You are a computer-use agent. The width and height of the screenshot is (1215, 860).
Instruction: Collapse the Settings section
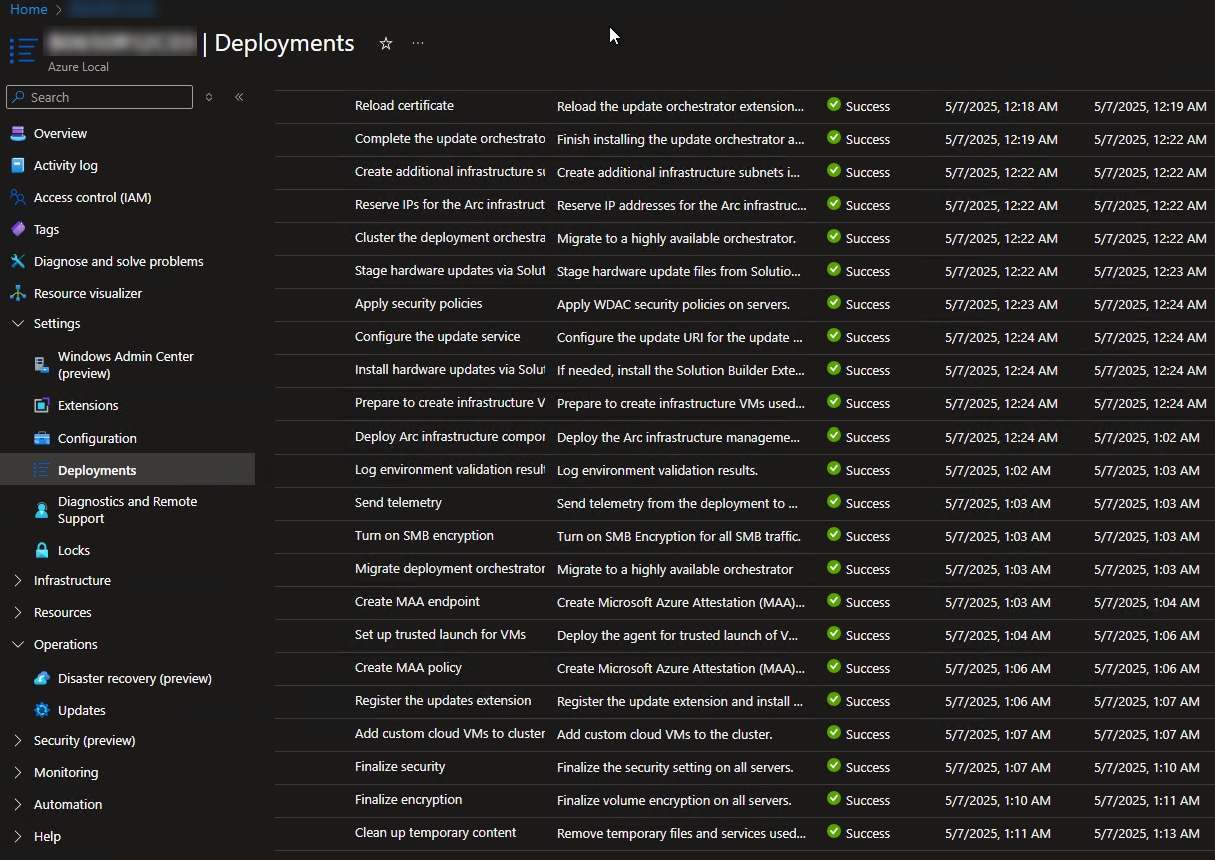point(18,323)
